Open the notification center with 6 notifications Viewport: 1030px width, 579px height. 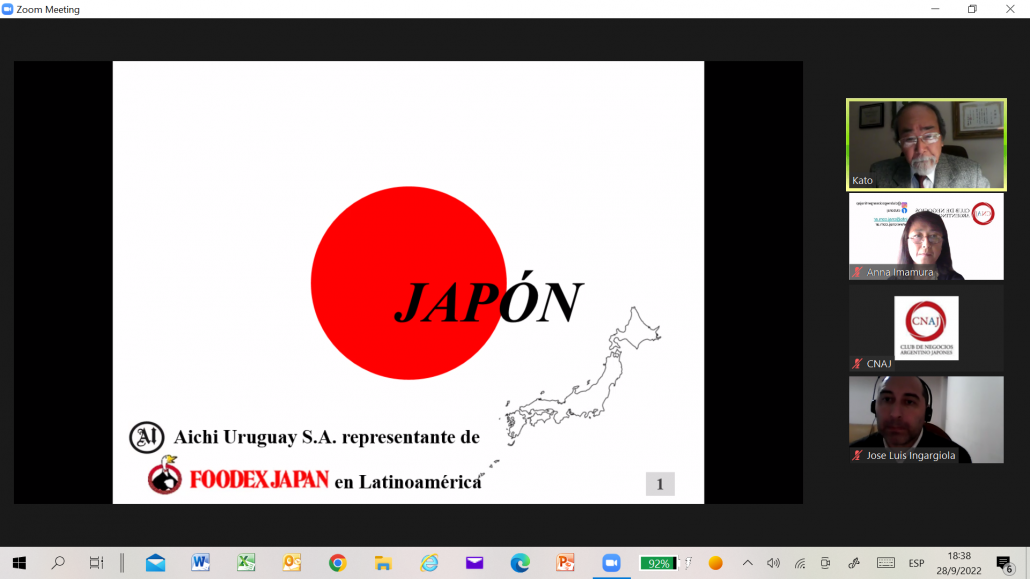click(1004, 564)
